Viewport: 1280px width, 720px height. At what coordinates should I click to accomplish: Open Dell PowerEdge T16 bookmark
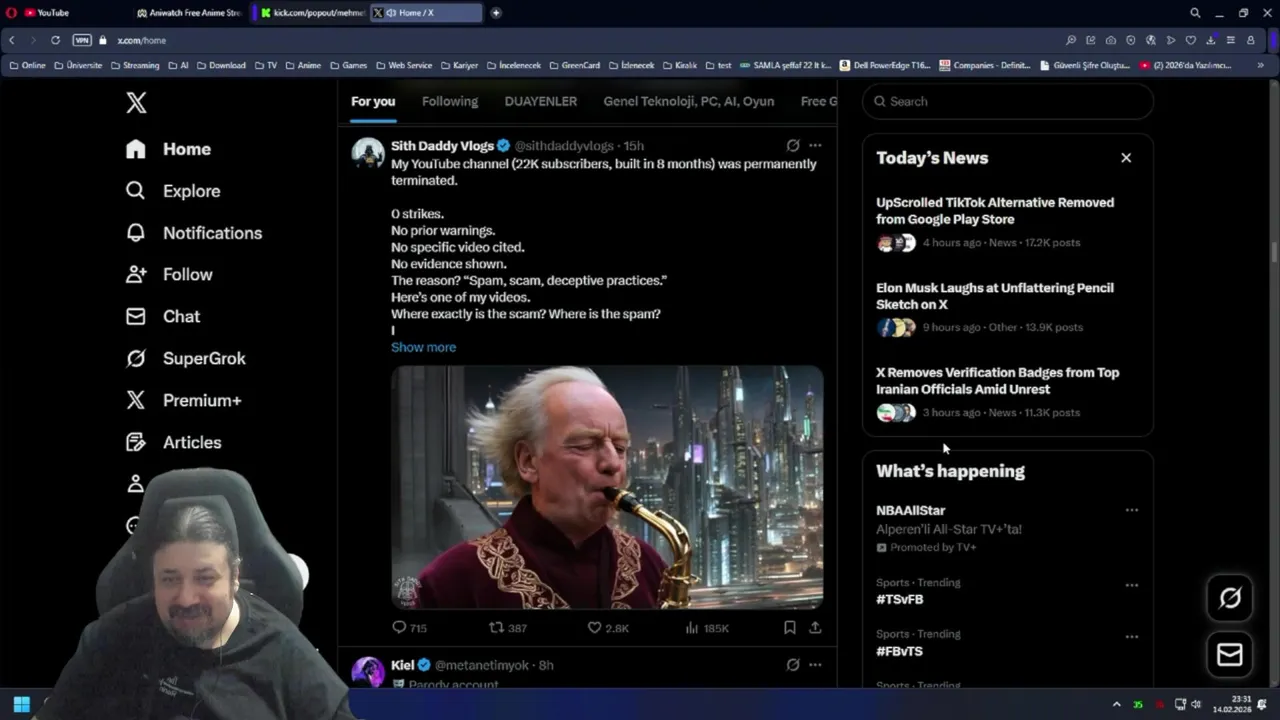pos(886,65)
